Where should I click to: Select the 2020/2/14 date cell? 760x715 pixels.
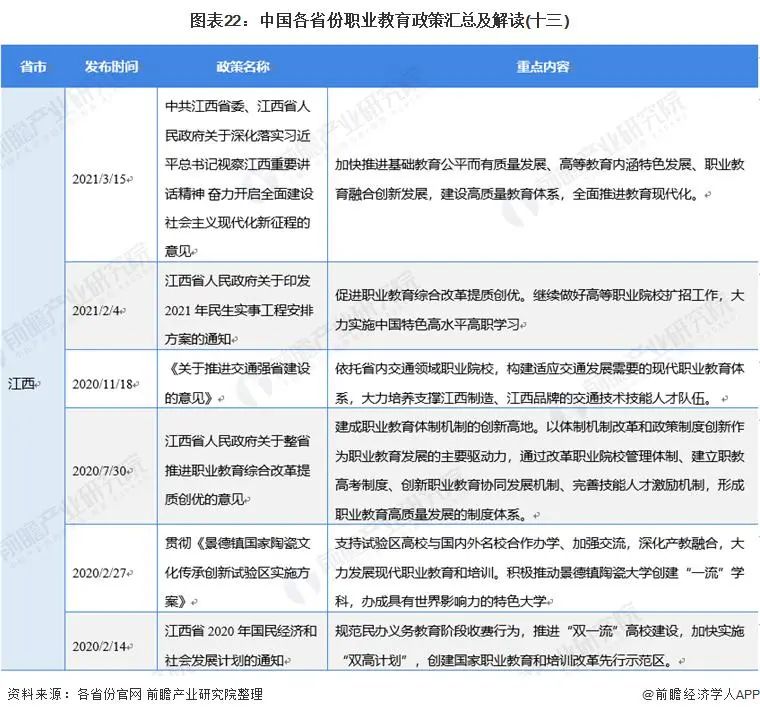[101, 647]
